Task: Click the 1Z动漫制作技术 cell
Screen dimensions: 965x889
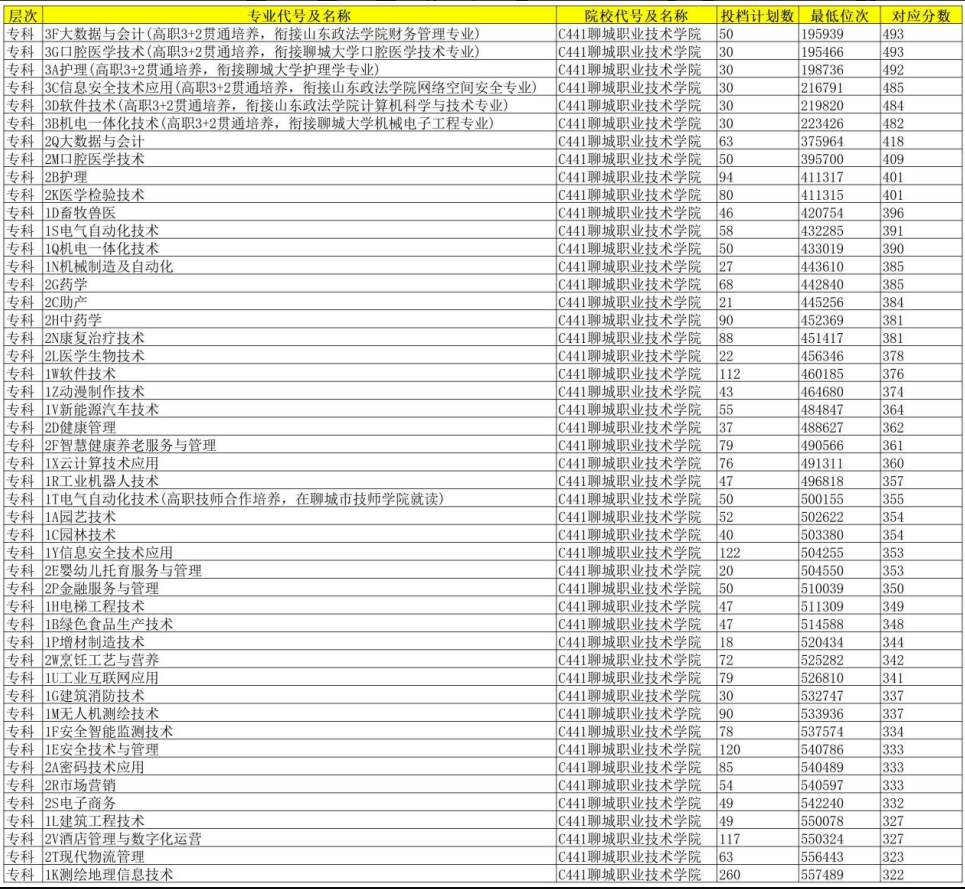Action: (299, 391)
